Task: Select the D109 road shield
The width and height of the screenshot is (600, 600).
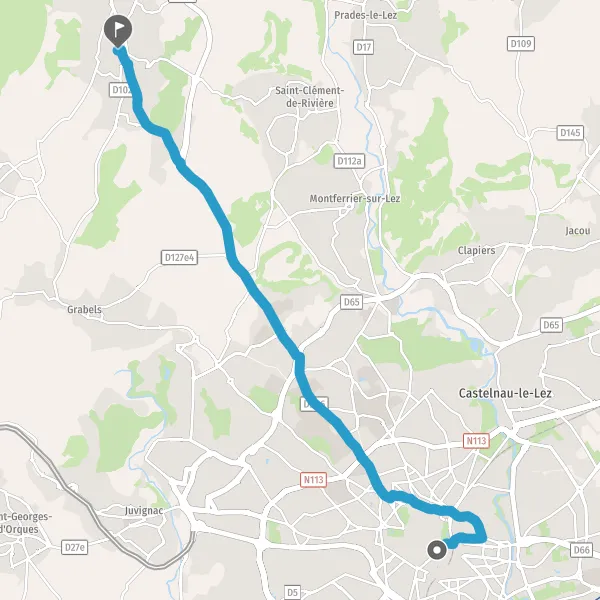Action: pyautogui.click(x=521, y=44)
